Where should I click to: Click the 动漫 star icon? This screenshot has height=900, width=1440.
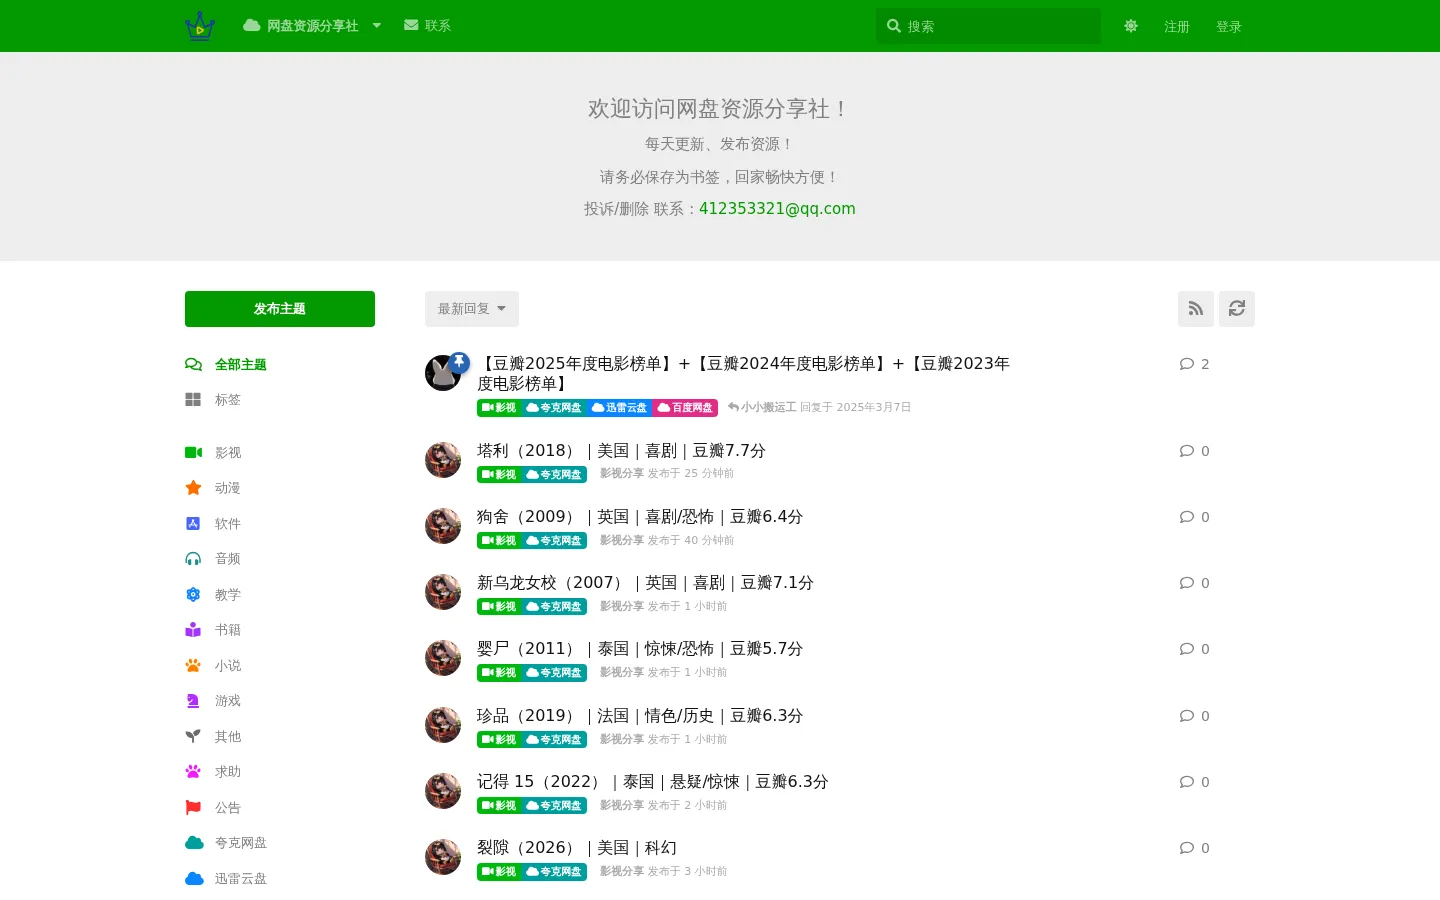(194, 488)
